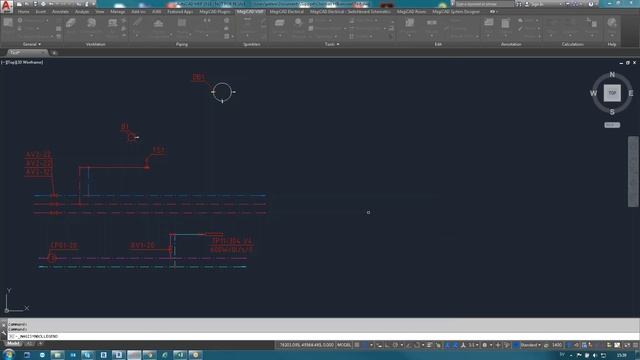Screen dimensions: 640x360
Task: Click the Open folder icon in quick access toolbar
Action: click(x=27, y=4)
